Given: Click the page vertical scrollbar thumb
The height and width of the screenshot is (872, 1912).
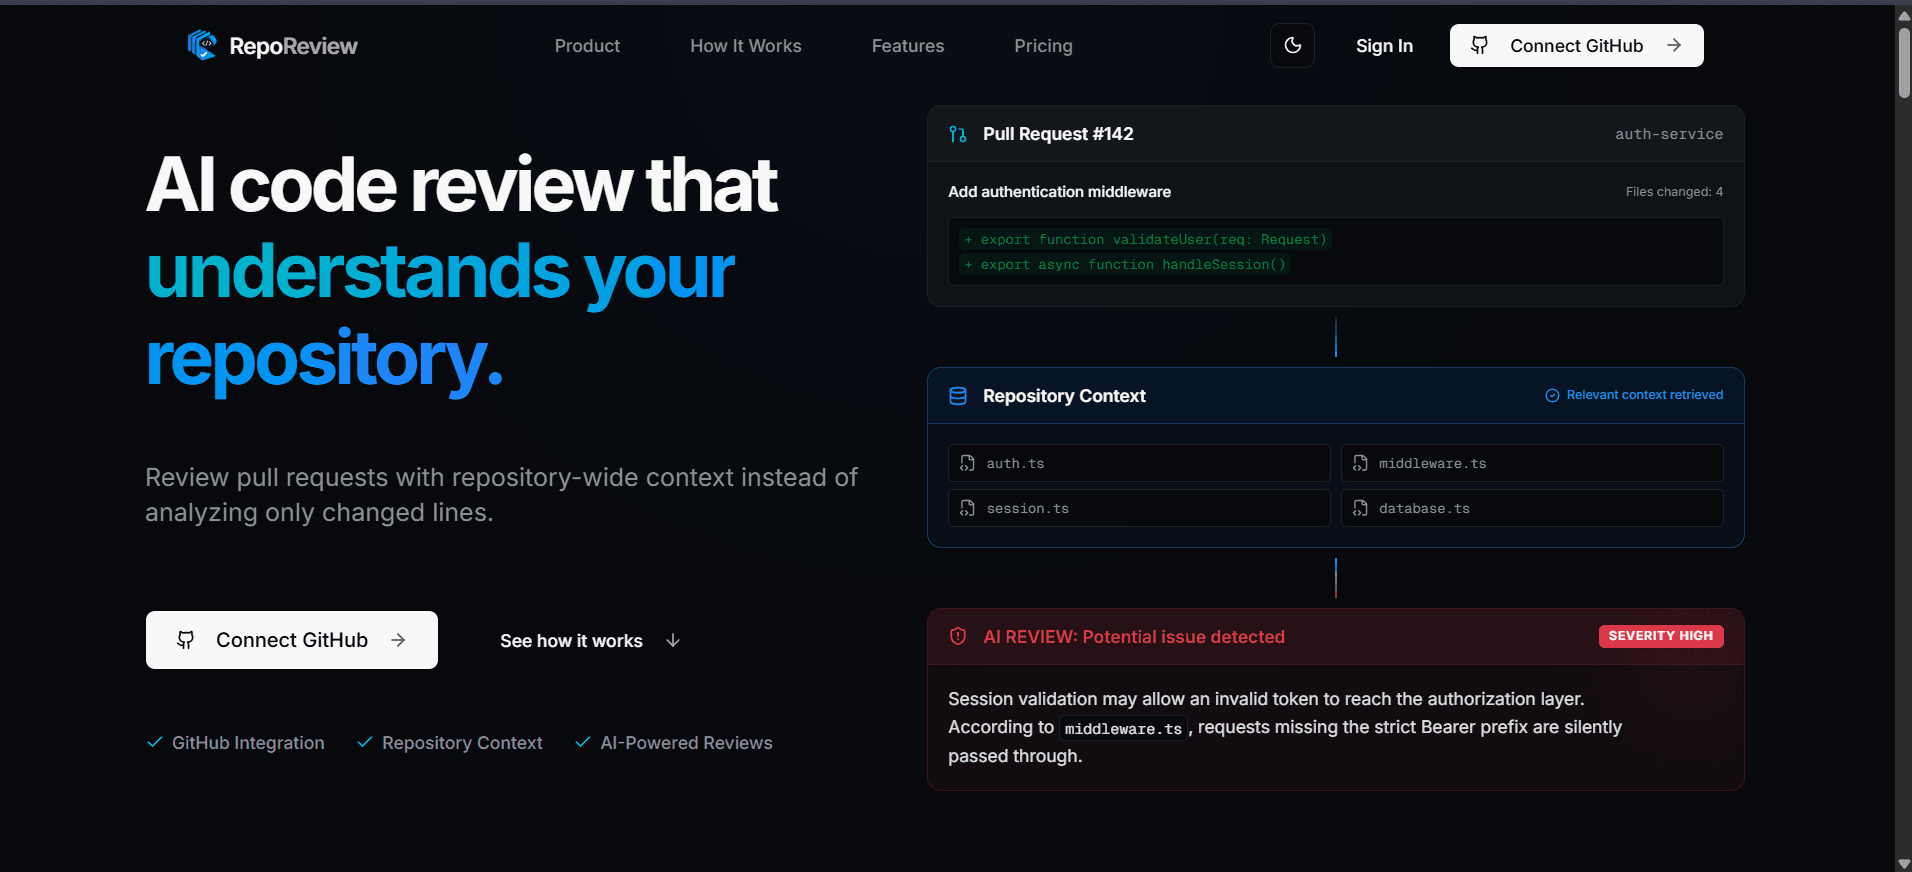Looking at the screenshot, I should (x=1904, y=62).
